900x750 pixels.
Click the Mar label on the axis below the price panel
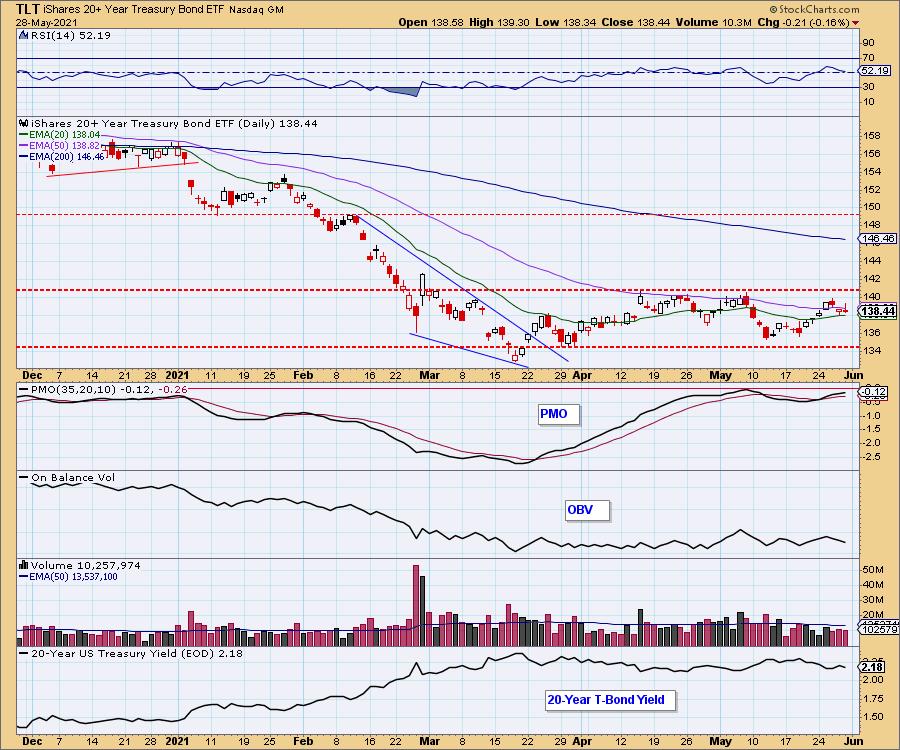[429, 375]
